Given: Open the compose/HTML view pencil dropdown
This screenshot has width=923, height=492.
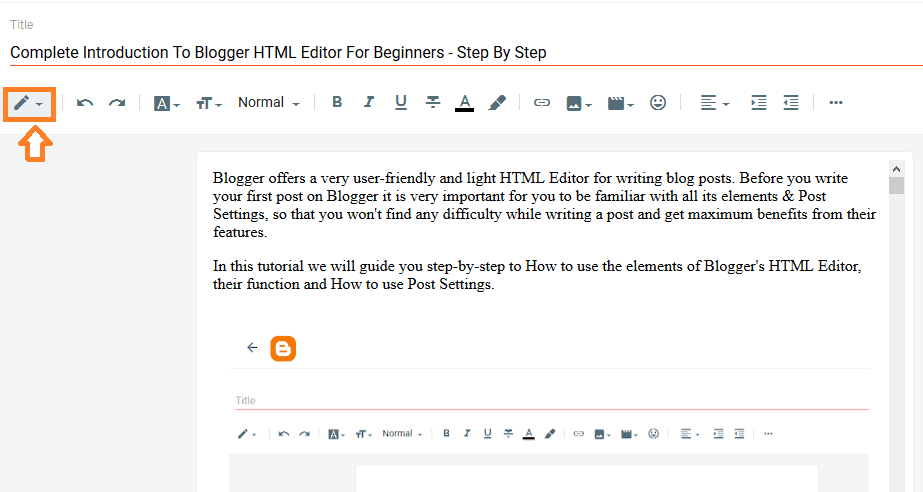Looking at the screenshot, I should [29, 103].
